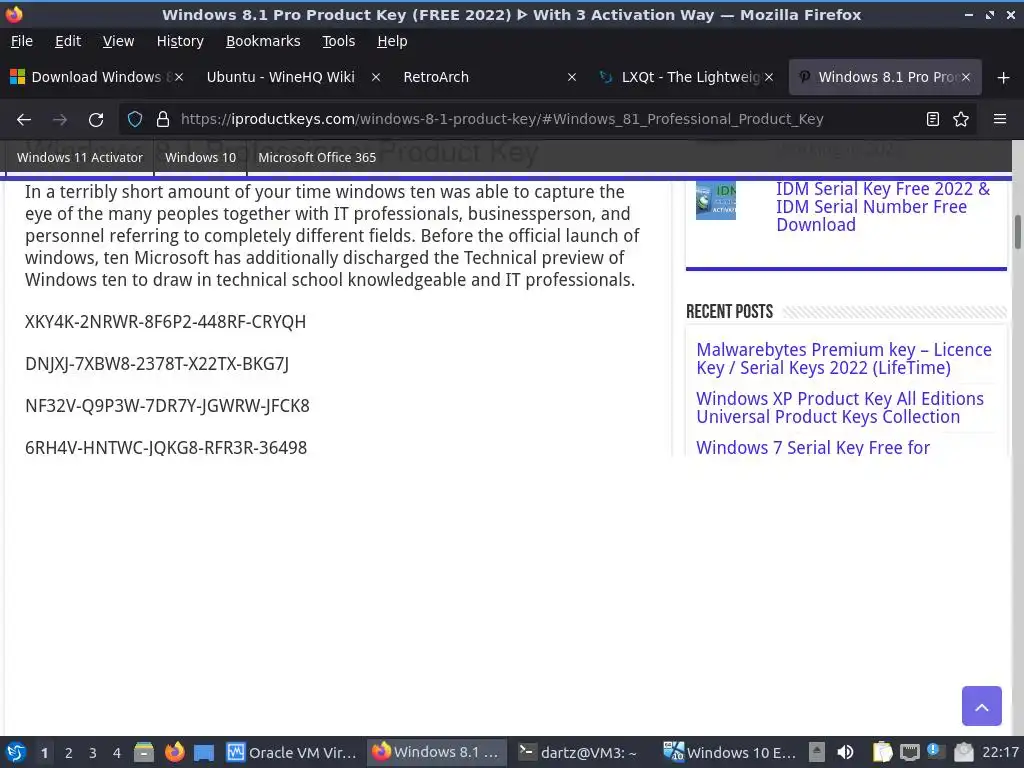Open Malwarebytes Premium key post link
Viewport: 1024px width, 768px height.
pos(844,359)
